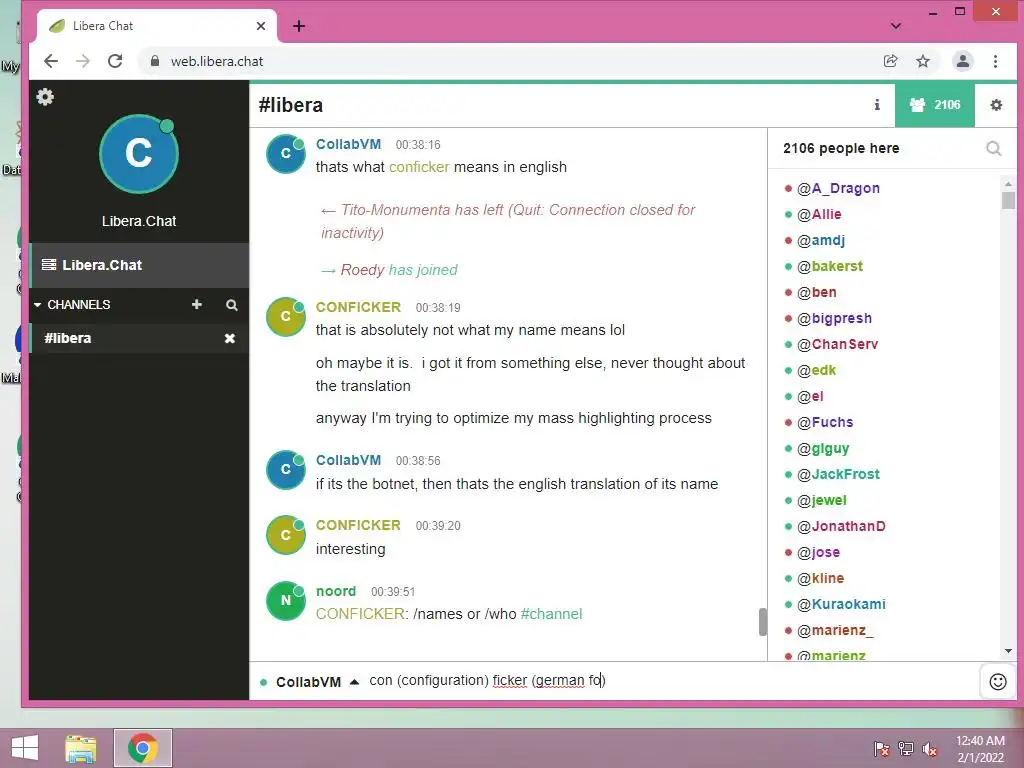Go back with browser back arrow
This screenshot has width=1024, height=768.
[x=51, y=61]
